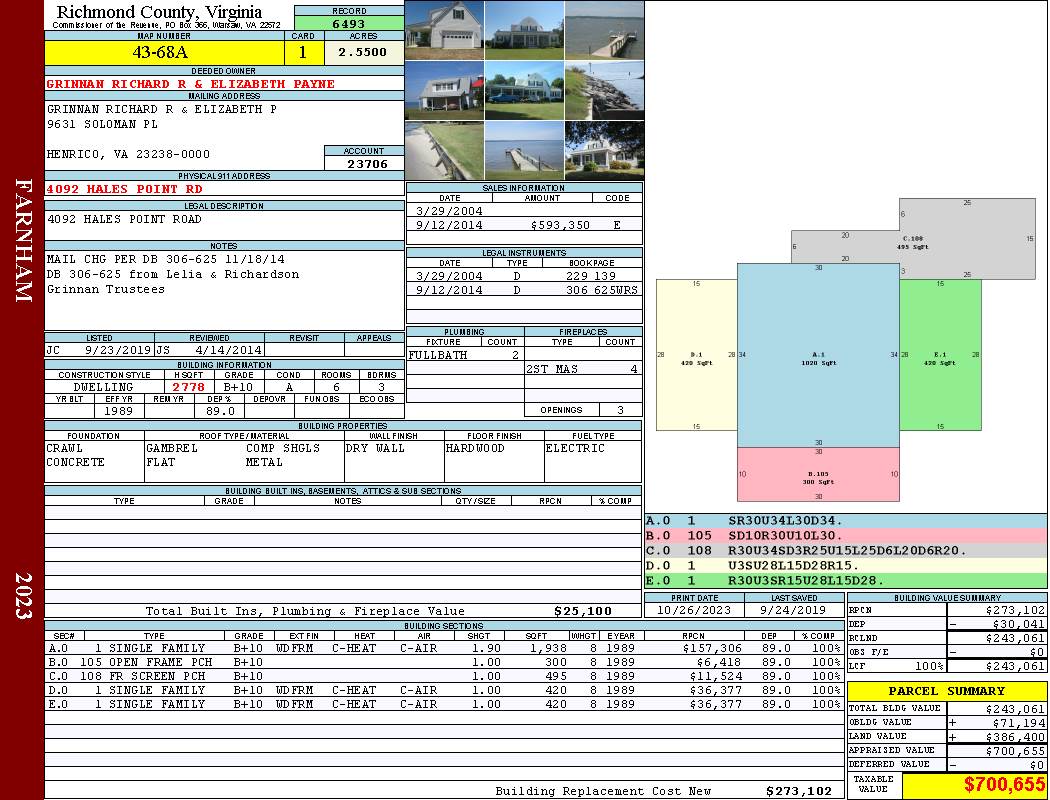The width and height of the screenshot is (1050, 800).
Task: Select the blue A.1 1020 SqFt sketch section
Action: (818, 355)
